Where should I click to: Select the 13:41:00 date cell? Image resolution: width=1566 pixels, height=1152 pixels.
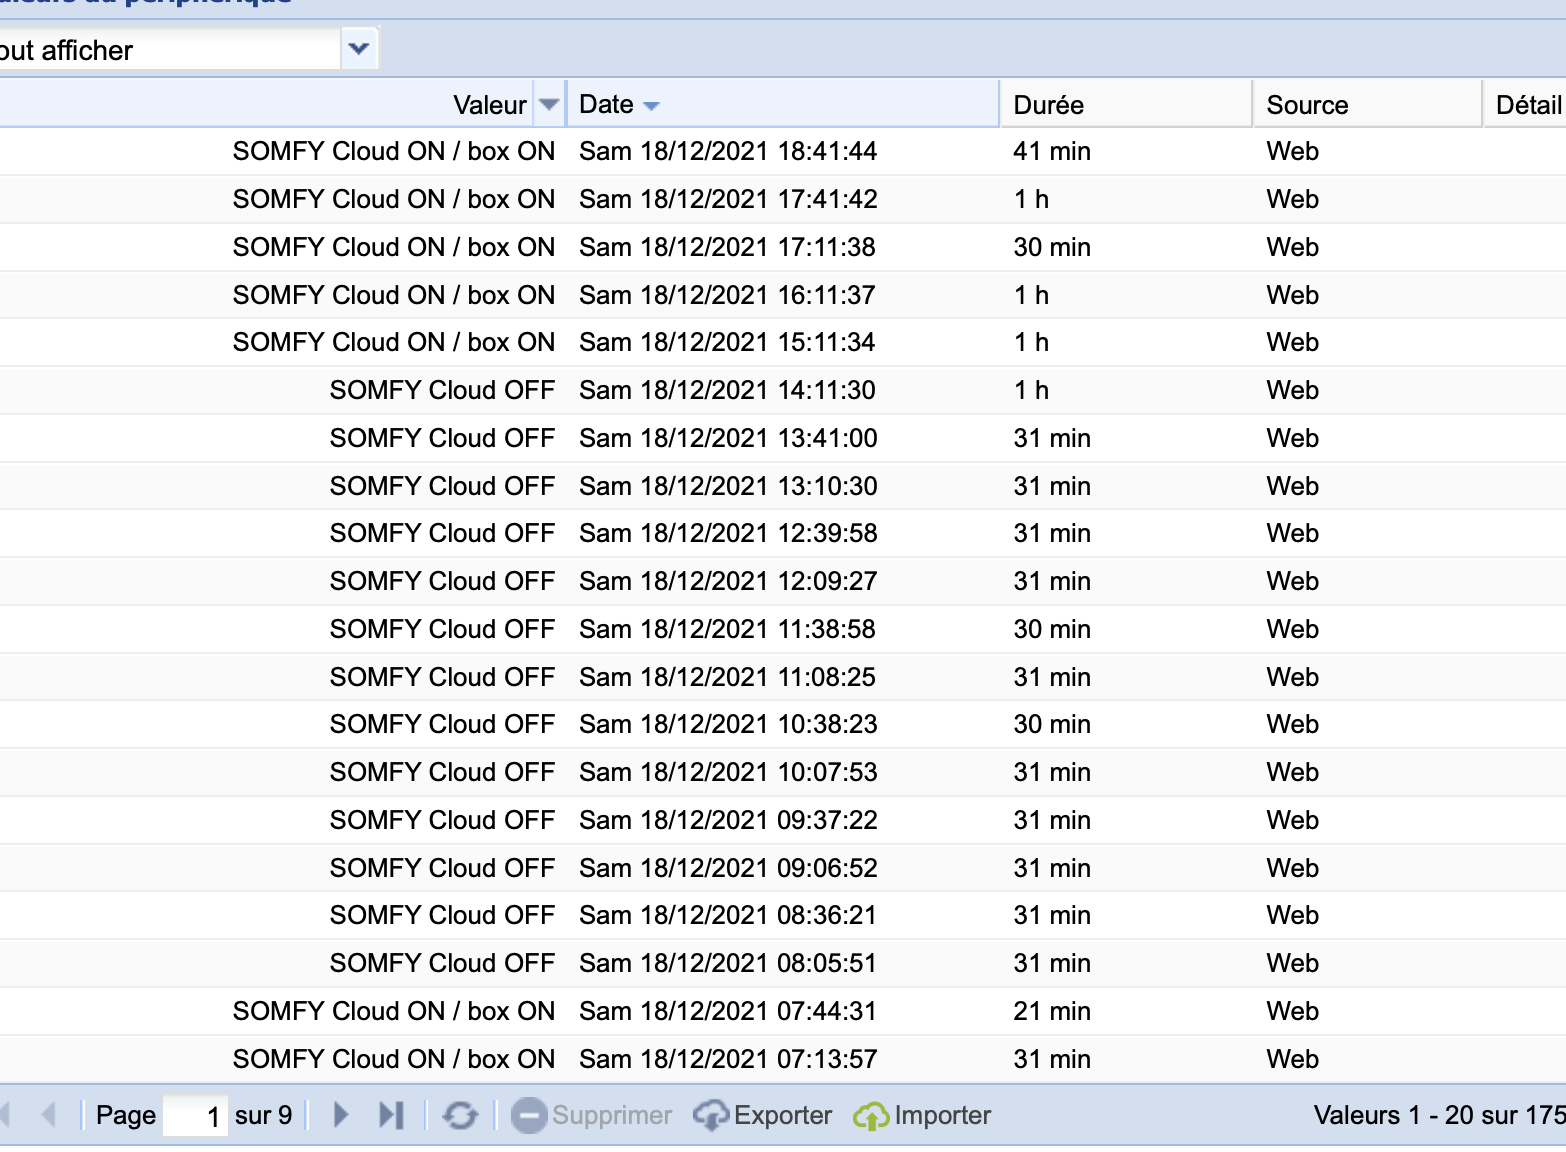(x=728, y=438)
